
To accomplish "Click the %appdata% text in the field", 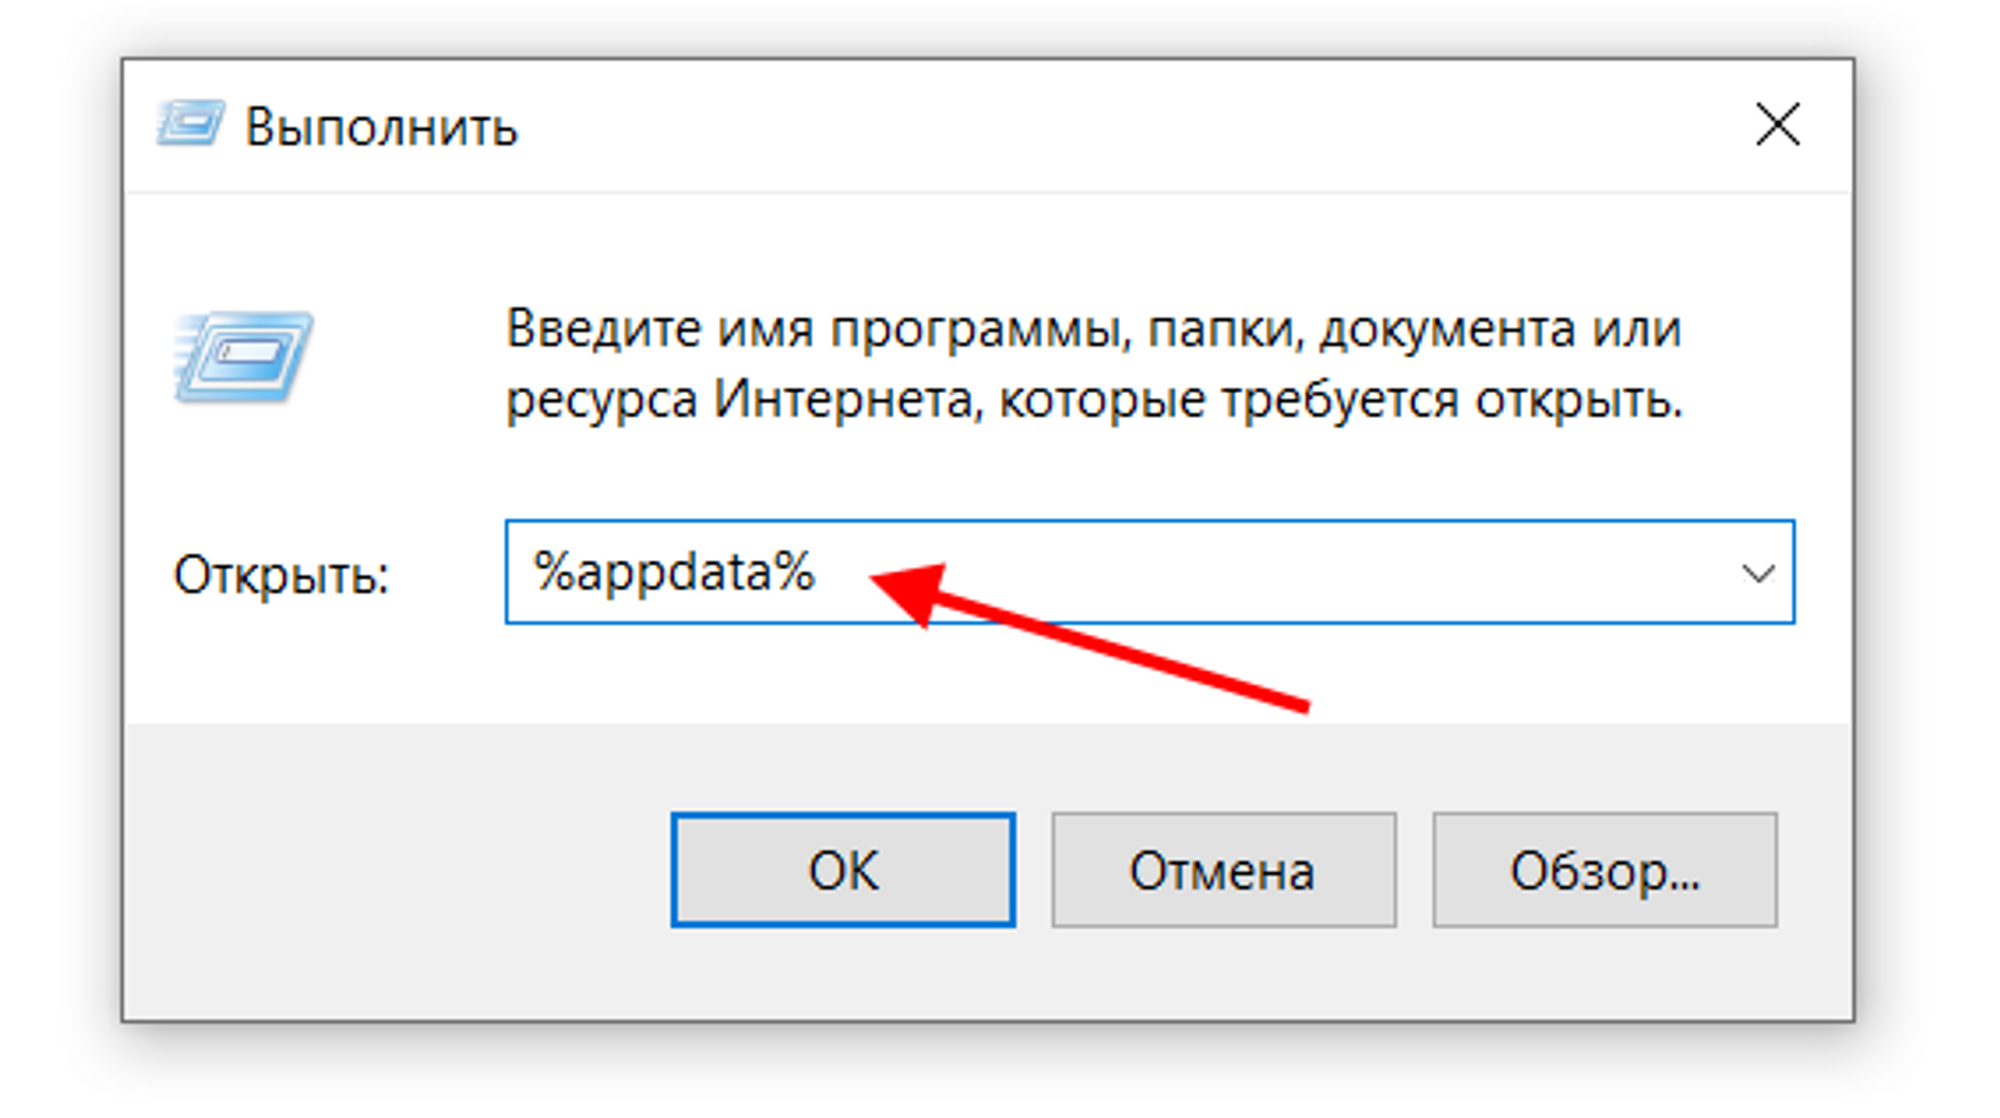I will (674, 572).
